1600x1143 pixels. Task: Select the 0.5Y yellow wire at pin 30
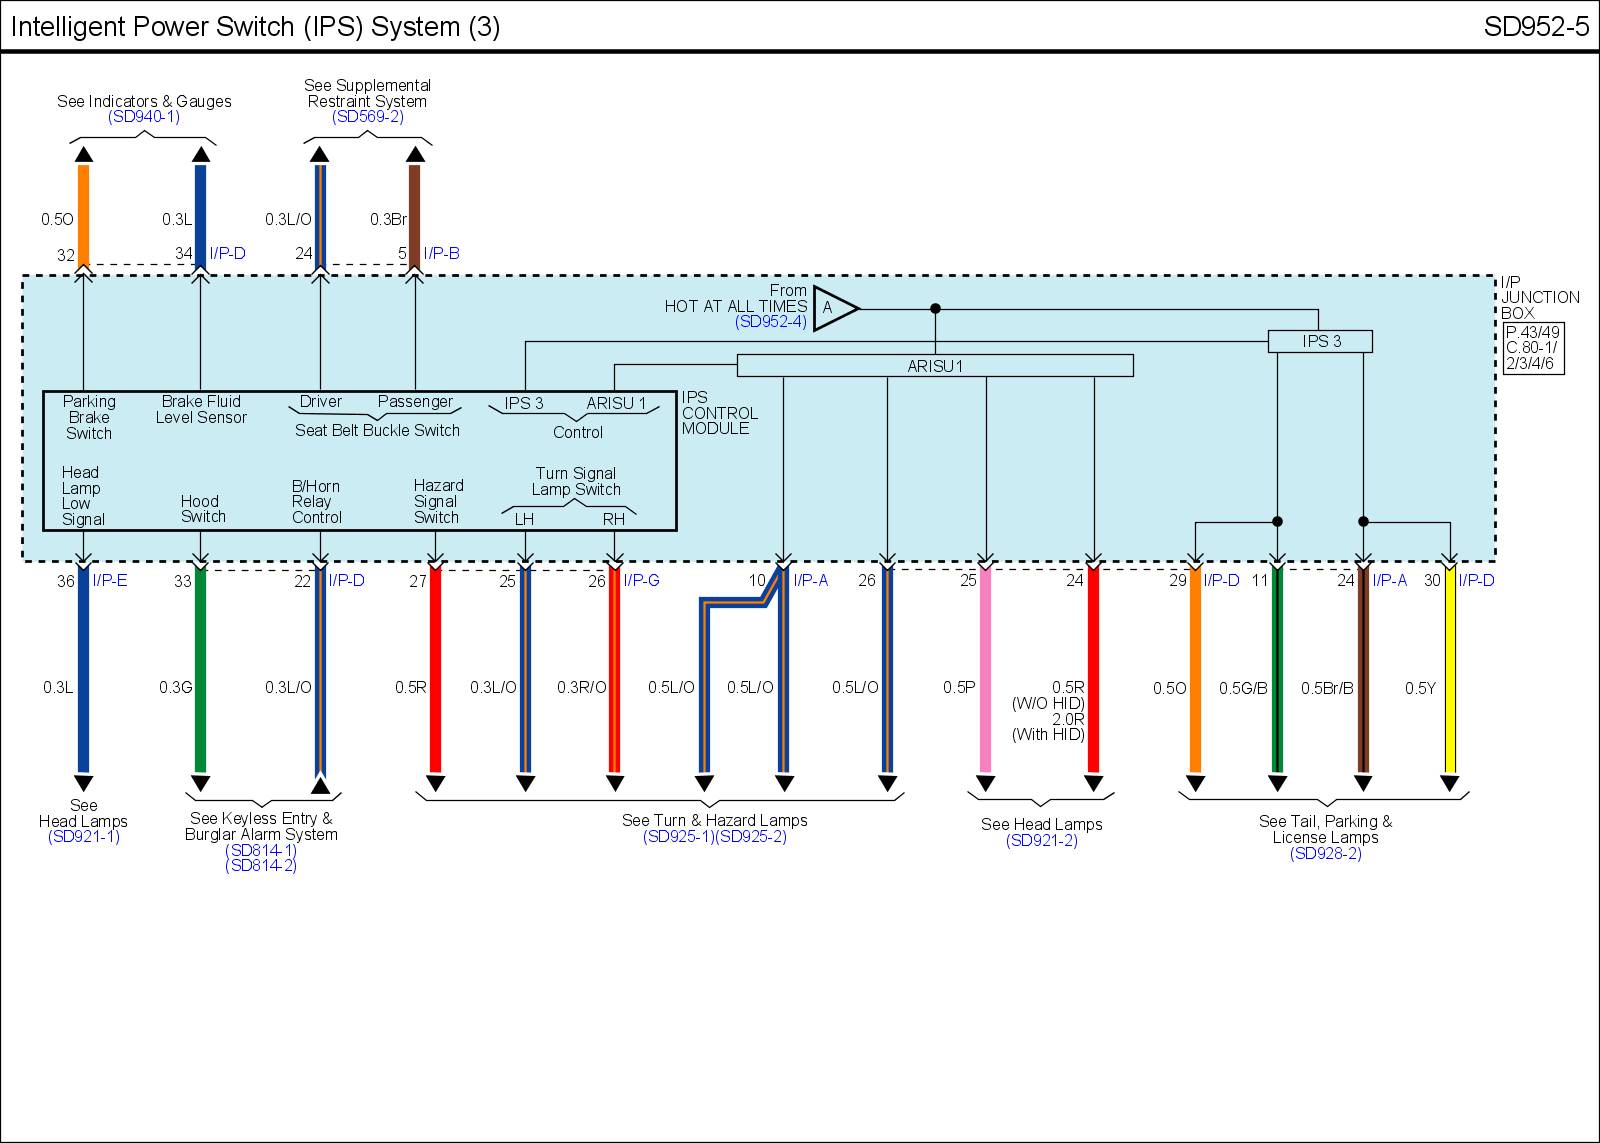1450,670
